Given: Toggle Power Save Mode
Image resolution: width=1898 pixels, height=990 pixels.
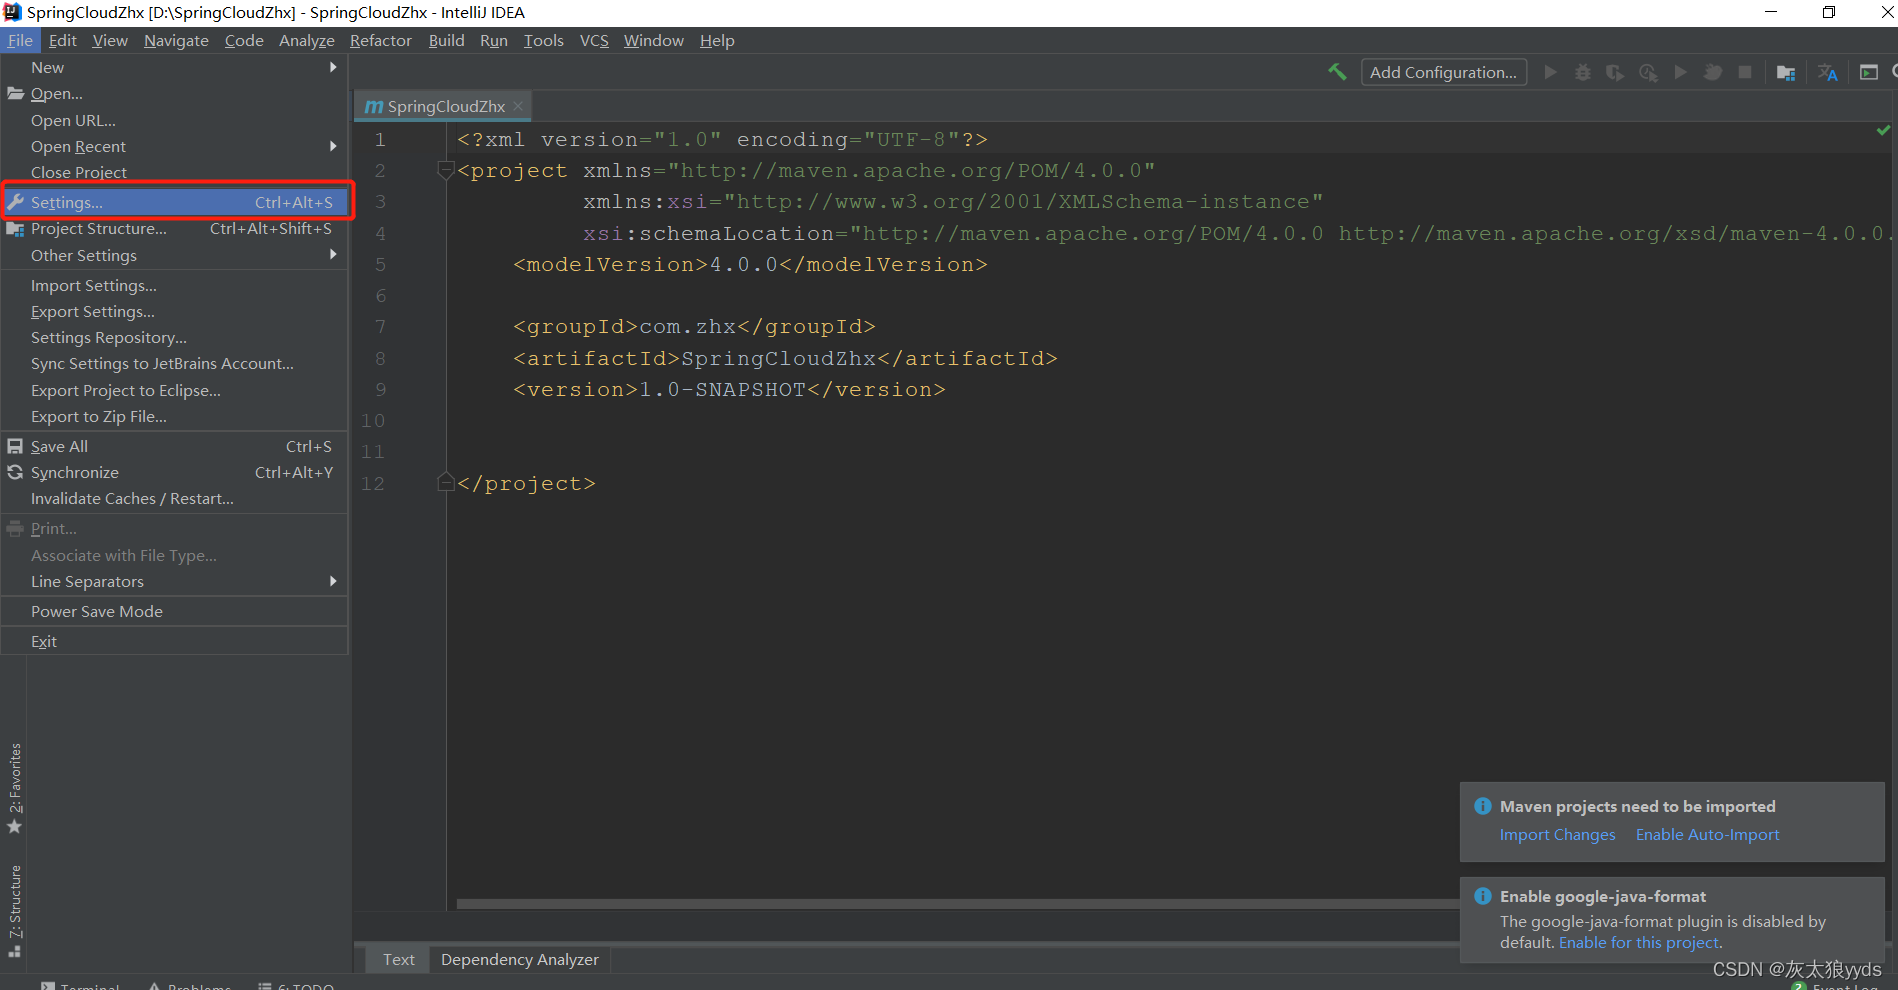Looking at the screenshot, I should (x=175, y=611).
